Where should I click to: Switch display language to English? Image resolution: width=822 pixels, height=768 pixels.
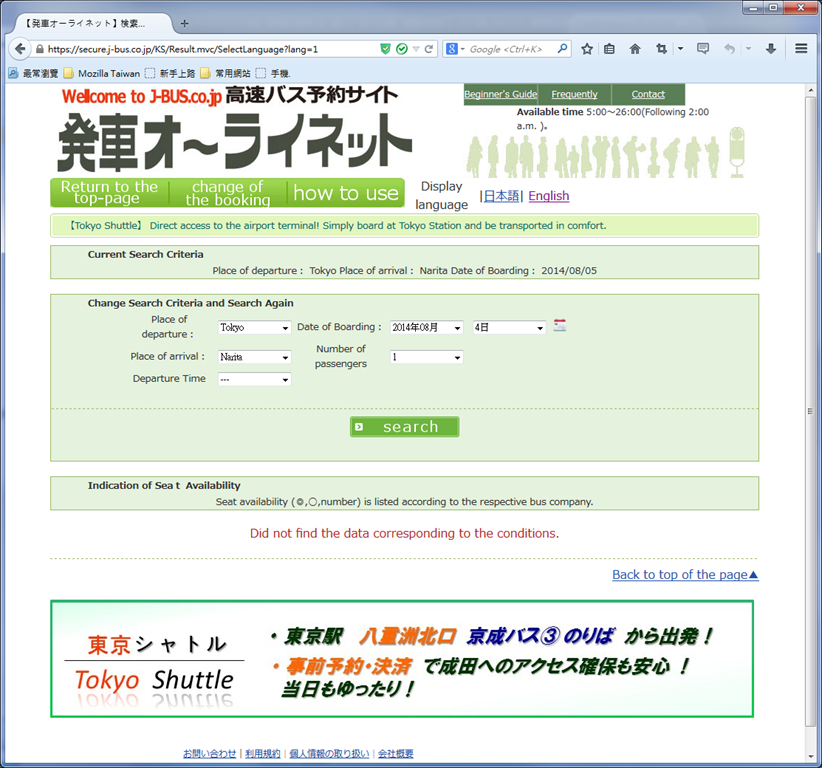(x=548, y=196)
